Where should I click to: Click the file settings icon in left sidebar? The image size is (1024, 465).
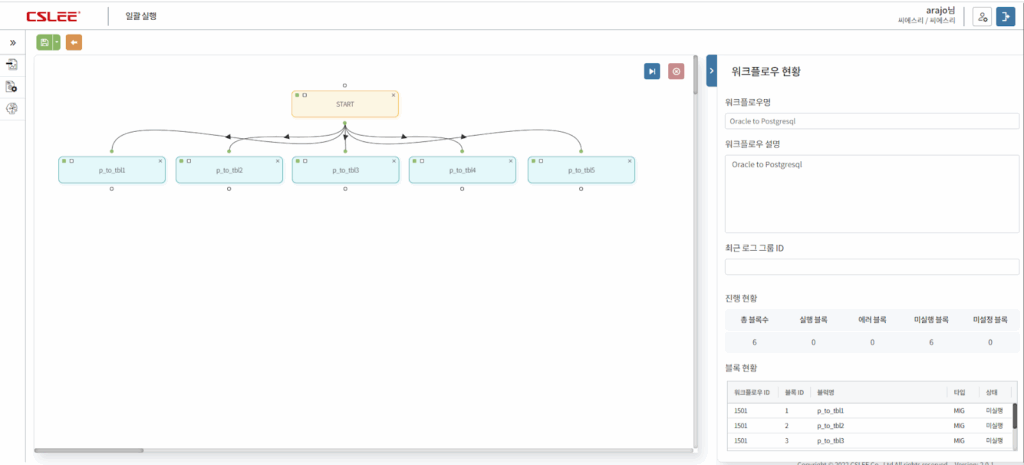(12, 87)
